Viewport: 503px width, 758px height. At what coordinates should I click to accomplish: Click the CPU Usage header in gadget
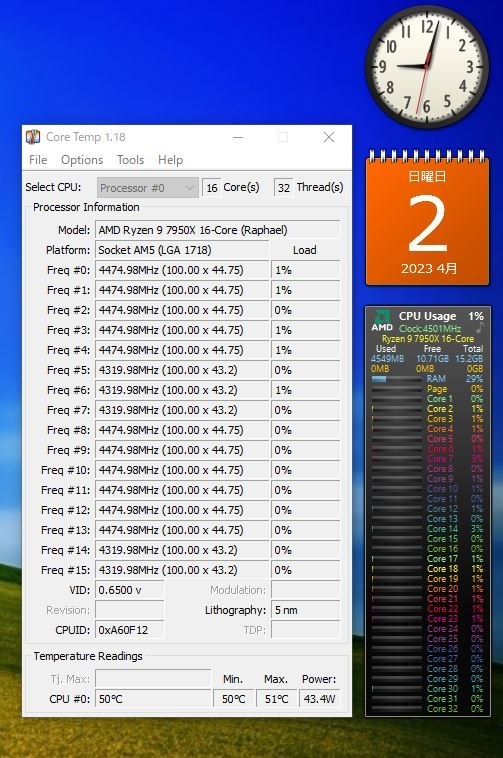coord(427,316)
